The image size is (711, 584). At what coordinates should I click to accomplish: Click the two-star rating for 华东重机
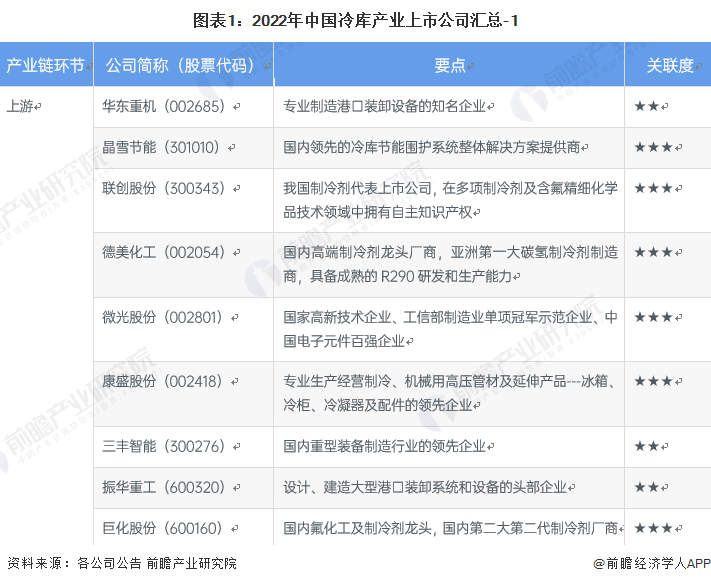tap(647, 107)
